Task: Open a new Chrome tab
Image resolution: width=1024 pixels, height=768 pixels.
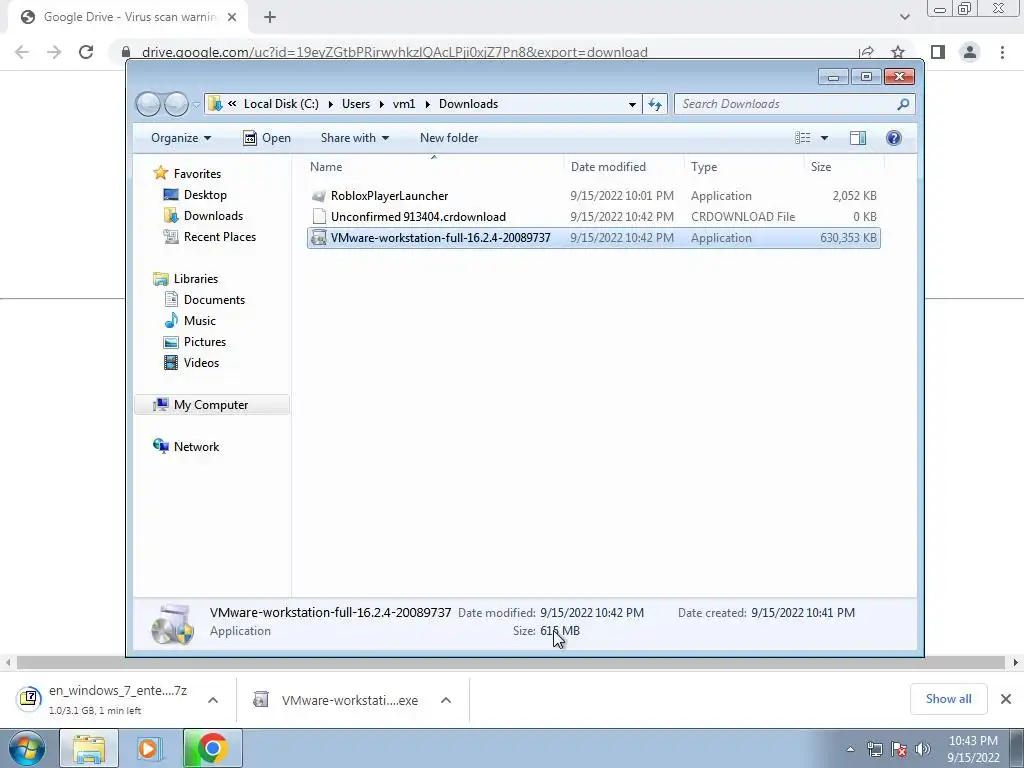Action: point(270,17)
